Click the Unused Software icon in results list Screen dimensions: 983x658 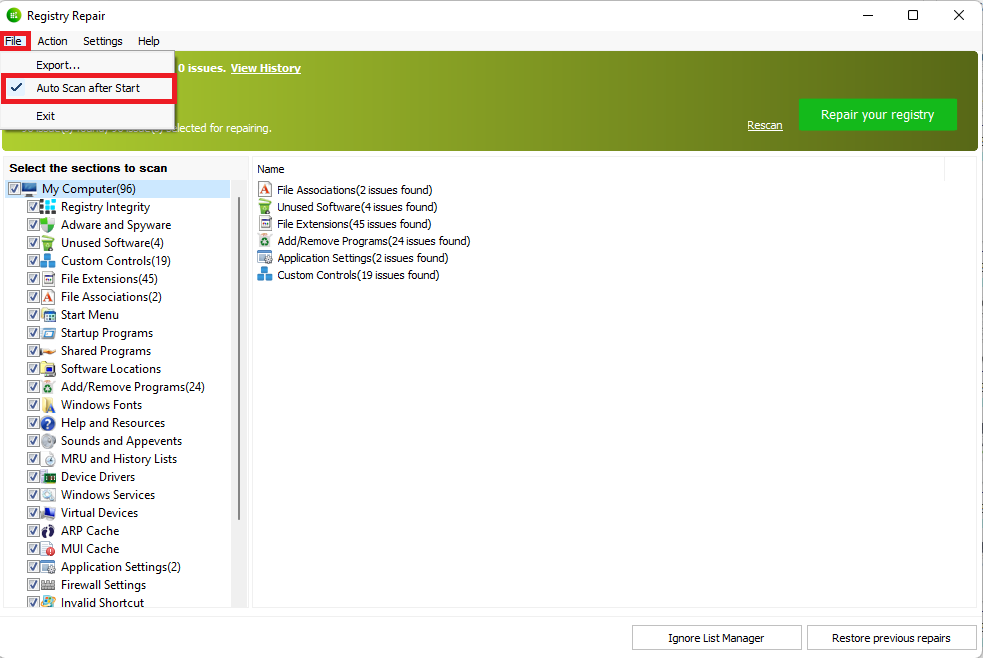(265, 207)
